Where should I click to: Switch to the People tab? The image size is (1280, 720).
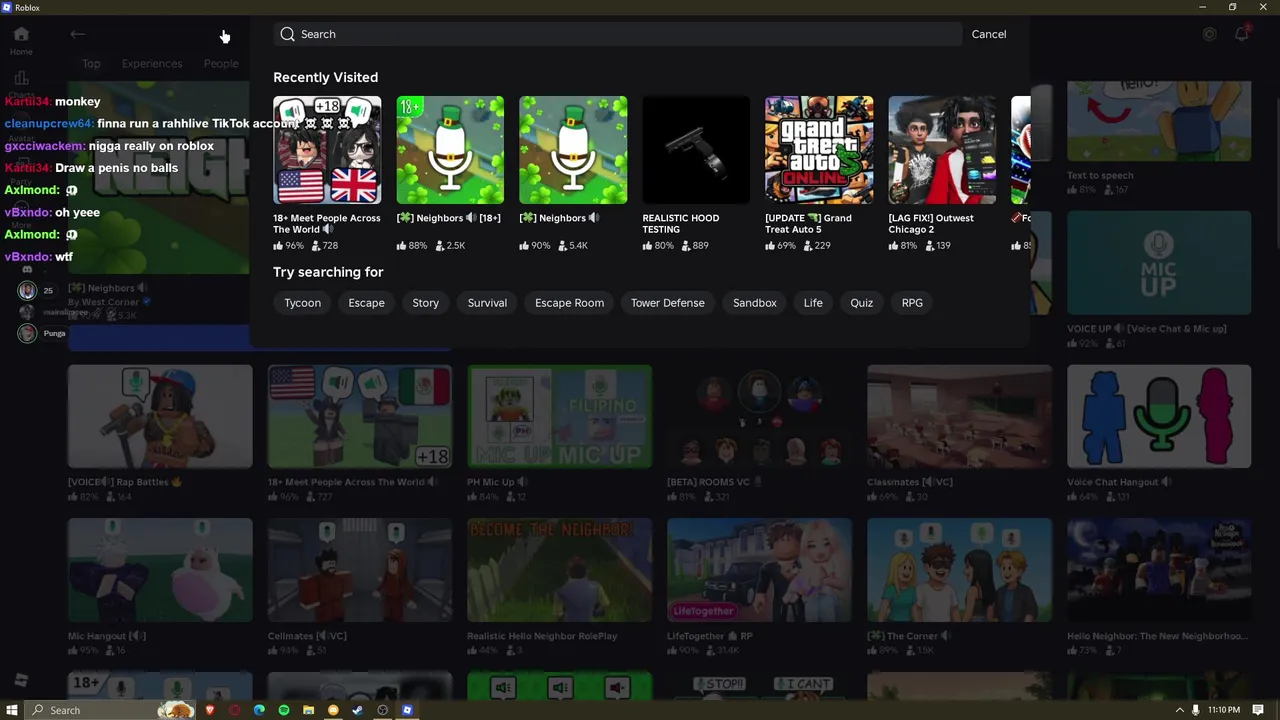[221, 64]
